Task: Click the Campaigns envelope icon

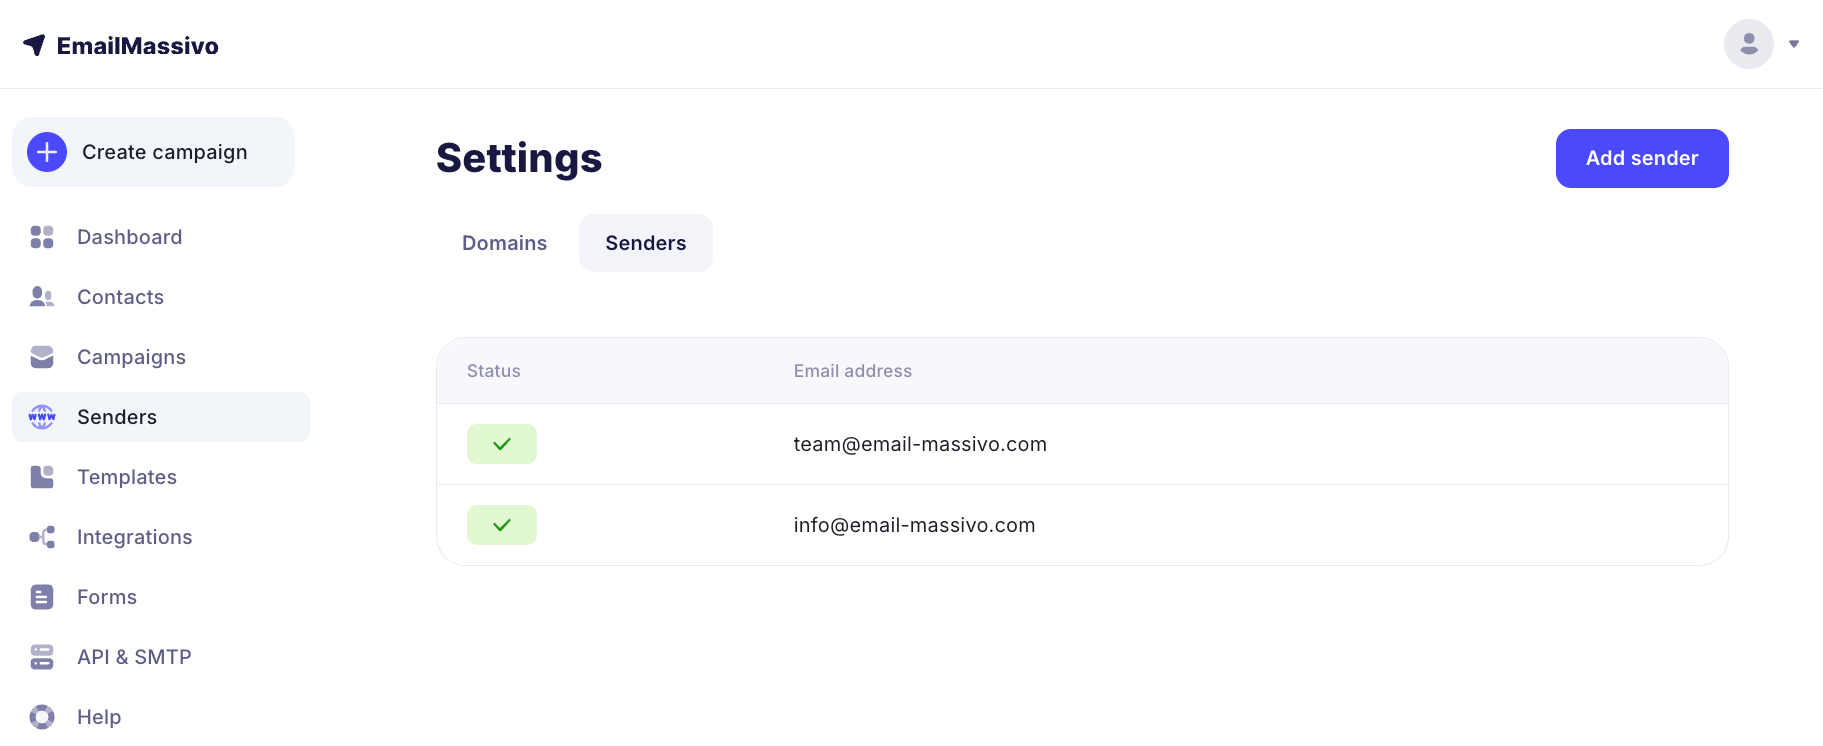Action: [42, 357]
